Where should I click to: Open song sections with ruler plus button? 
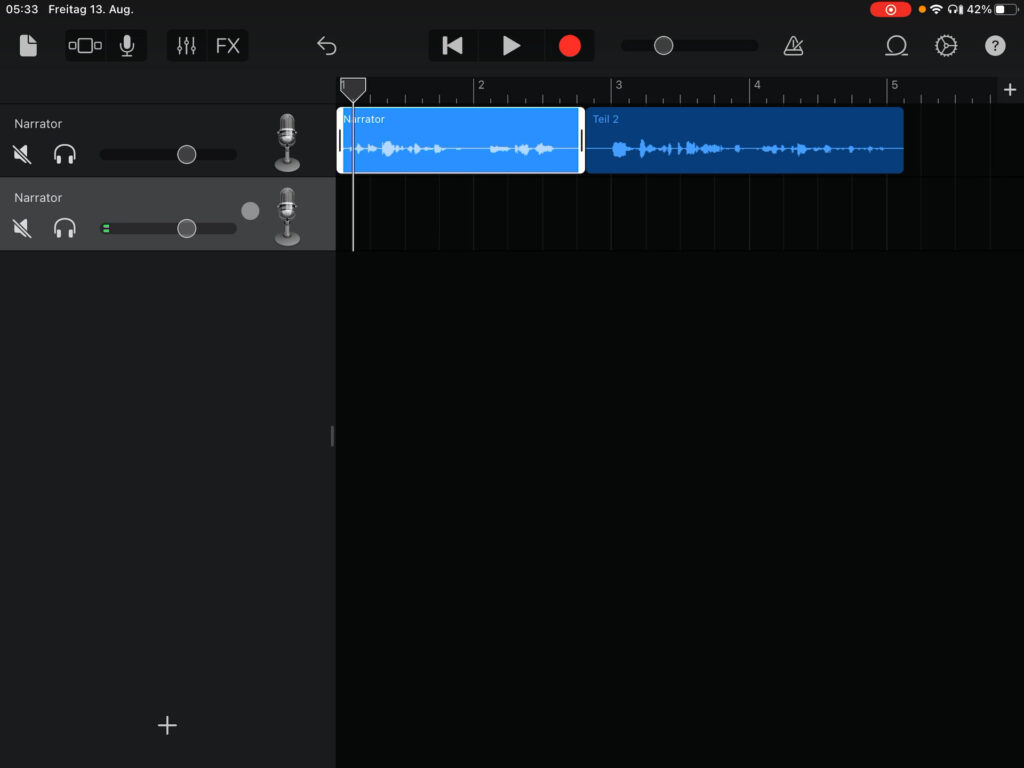pyautogui.click(x=1009, y=90)
